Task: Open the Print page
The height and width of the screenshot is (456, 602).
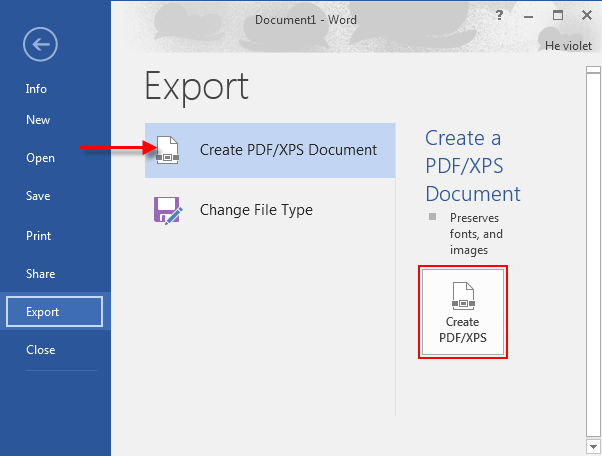Action: click(x=38, y=236)
